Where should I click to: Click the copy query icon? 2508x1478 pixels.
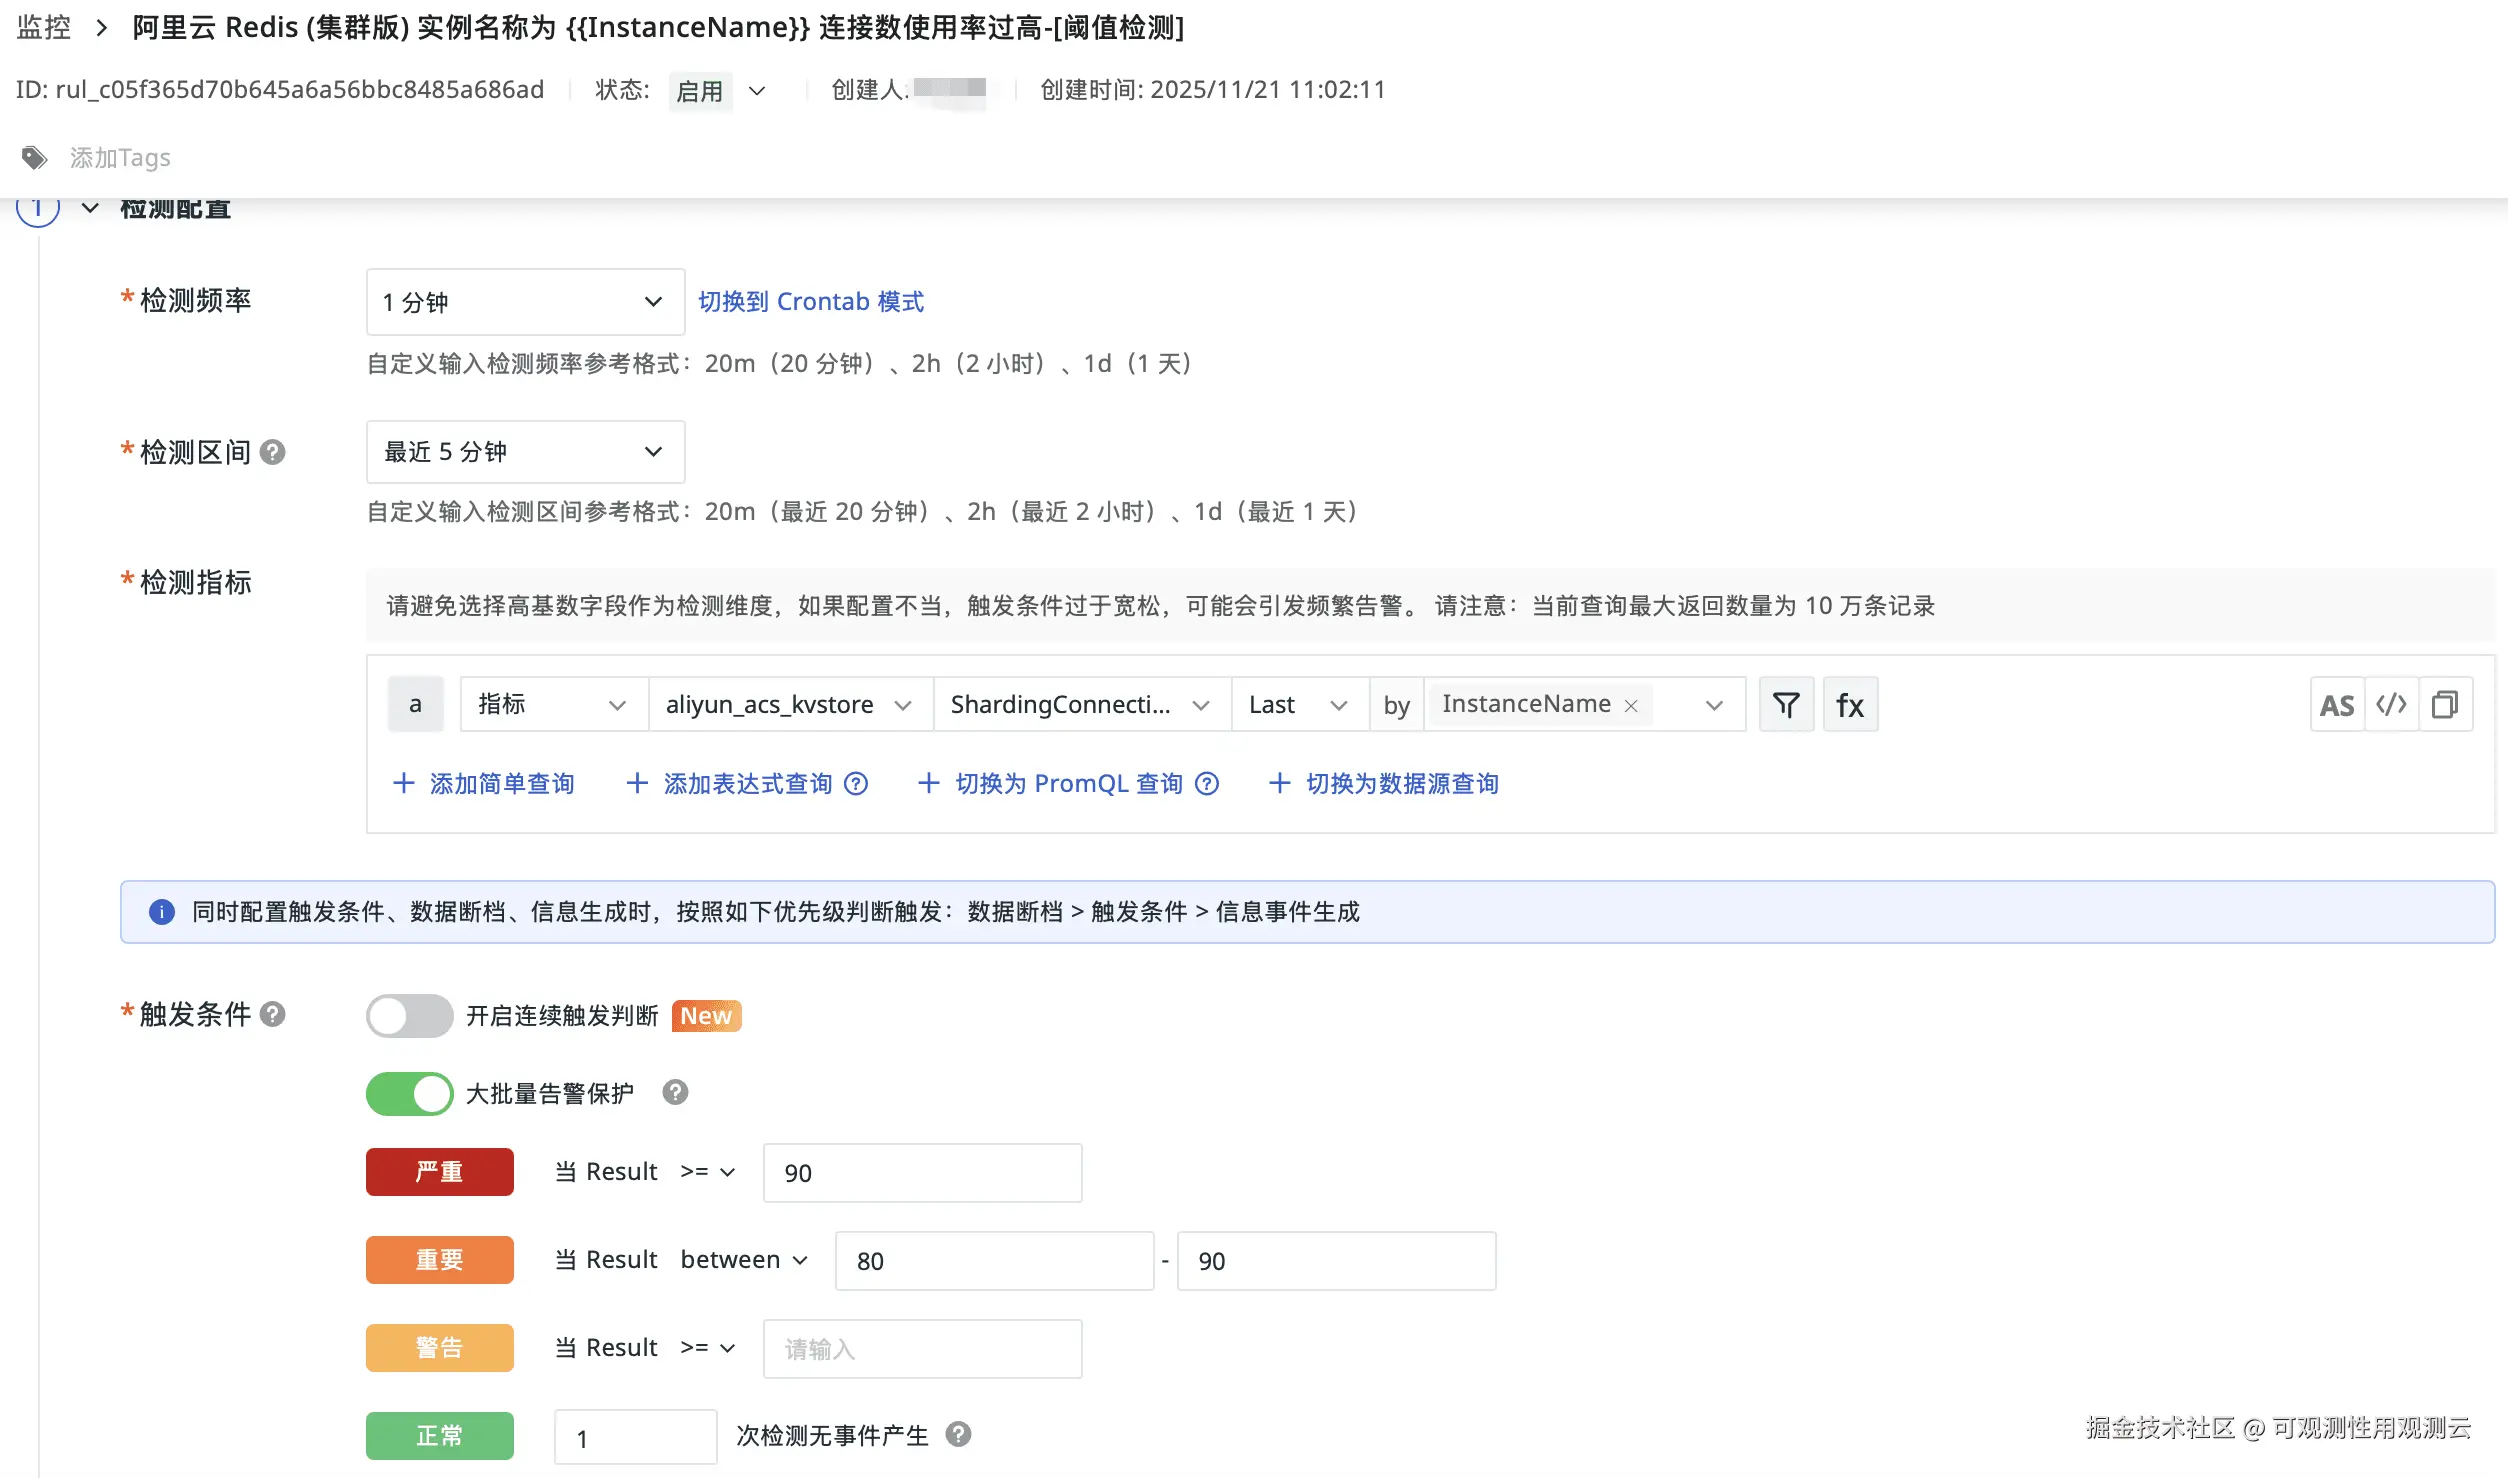(x=2445, y=705)
